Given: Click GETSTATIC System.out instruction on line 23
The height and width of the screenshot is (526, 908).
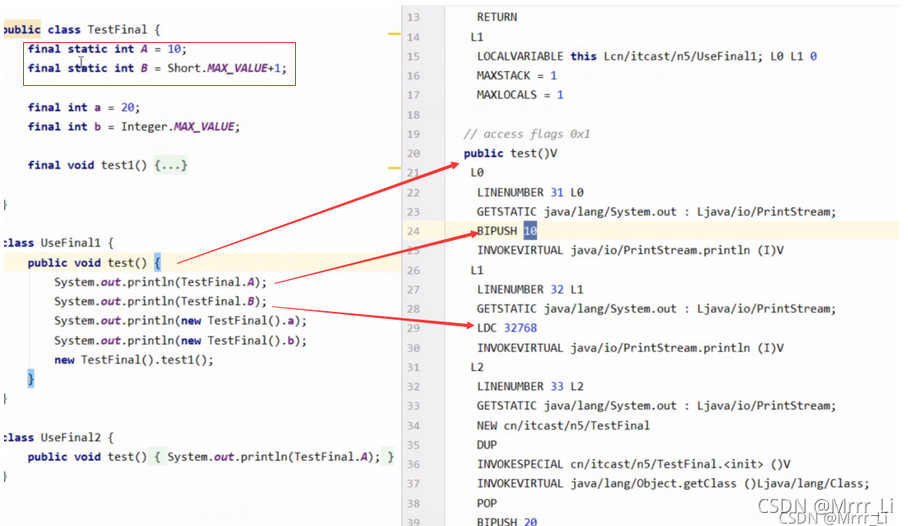Looking at the screenshot, I should 656,212.
